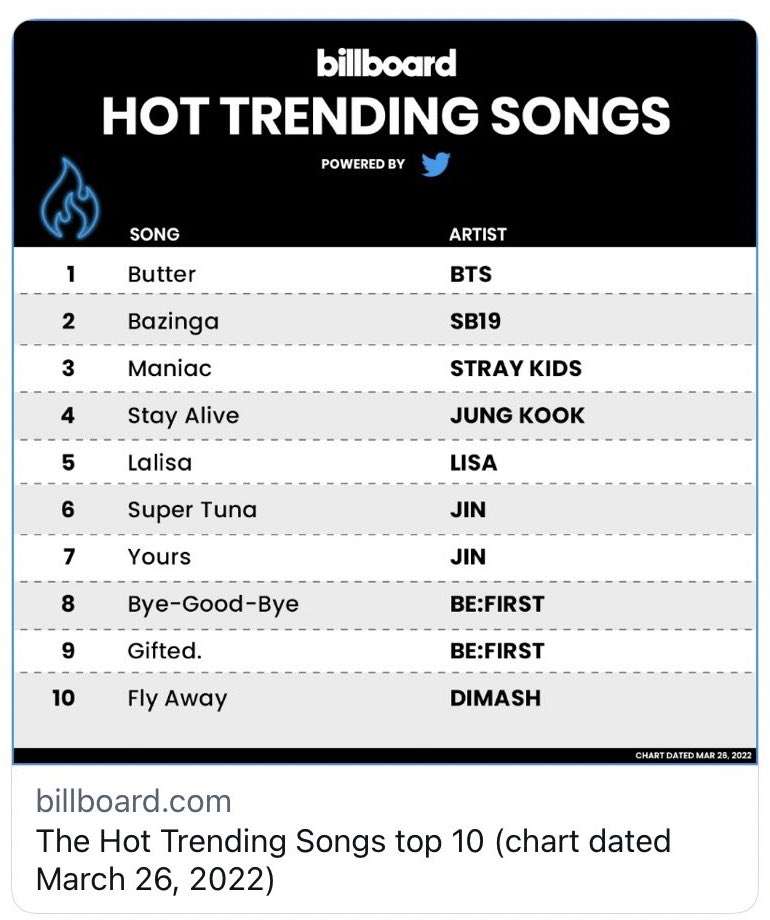Click the blue flame icon
770x920 pixels.
pyautogui.click(x=70, y=198)
